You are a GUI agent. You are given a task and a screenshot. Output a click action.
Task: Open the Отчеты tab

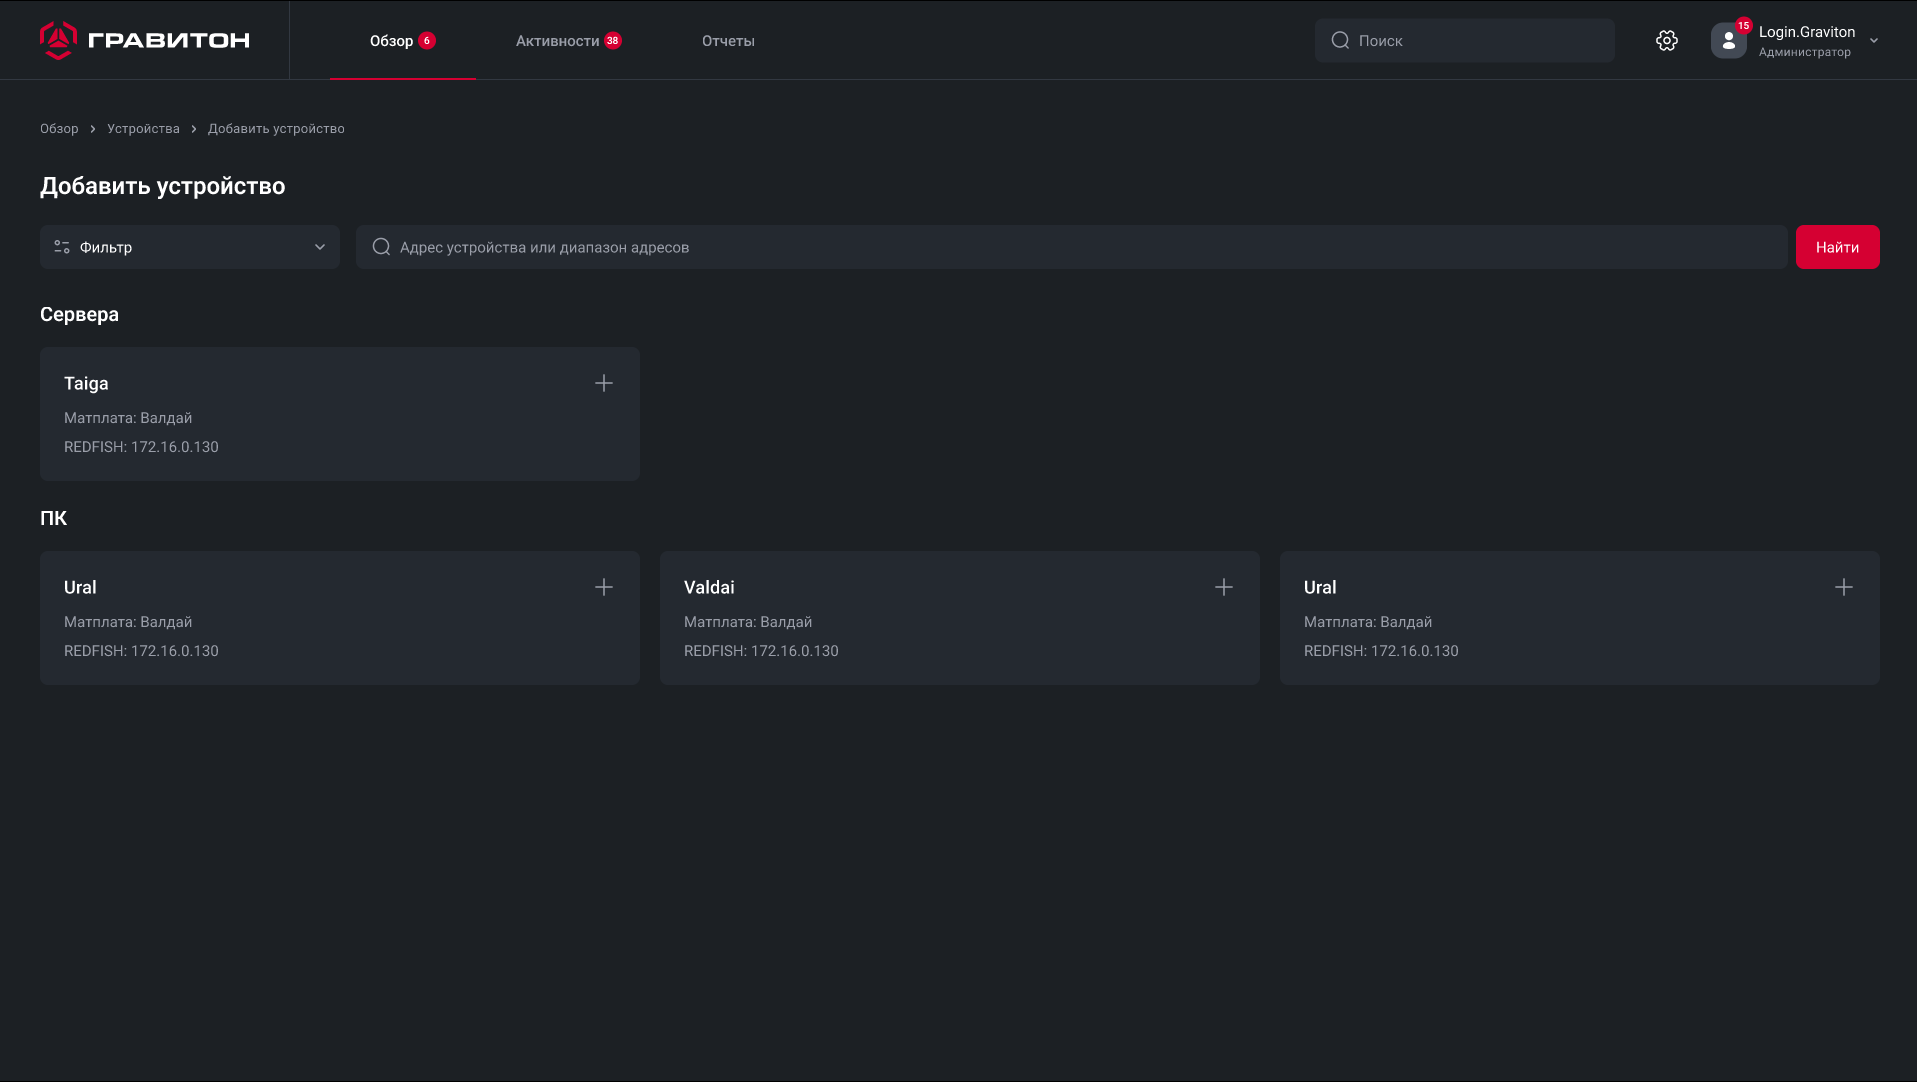[x=727, y=41]
